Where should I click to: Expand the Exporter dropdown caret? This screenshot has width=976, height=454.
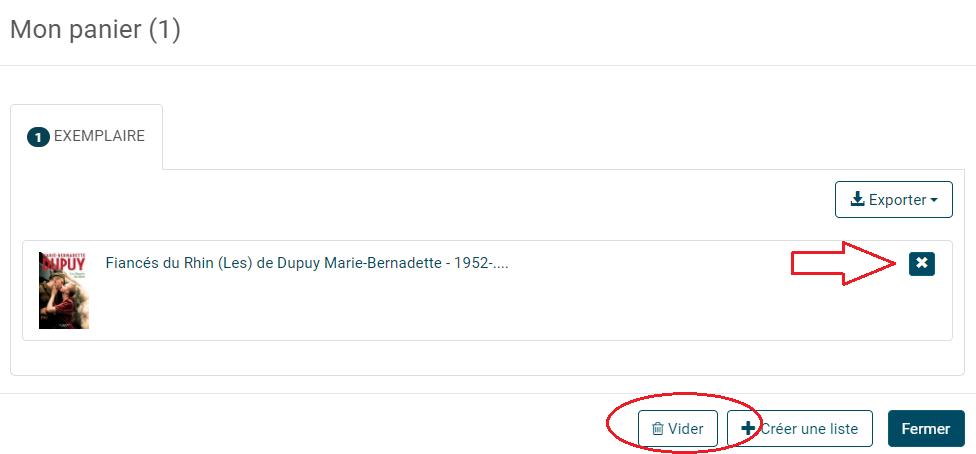point(934,201)
